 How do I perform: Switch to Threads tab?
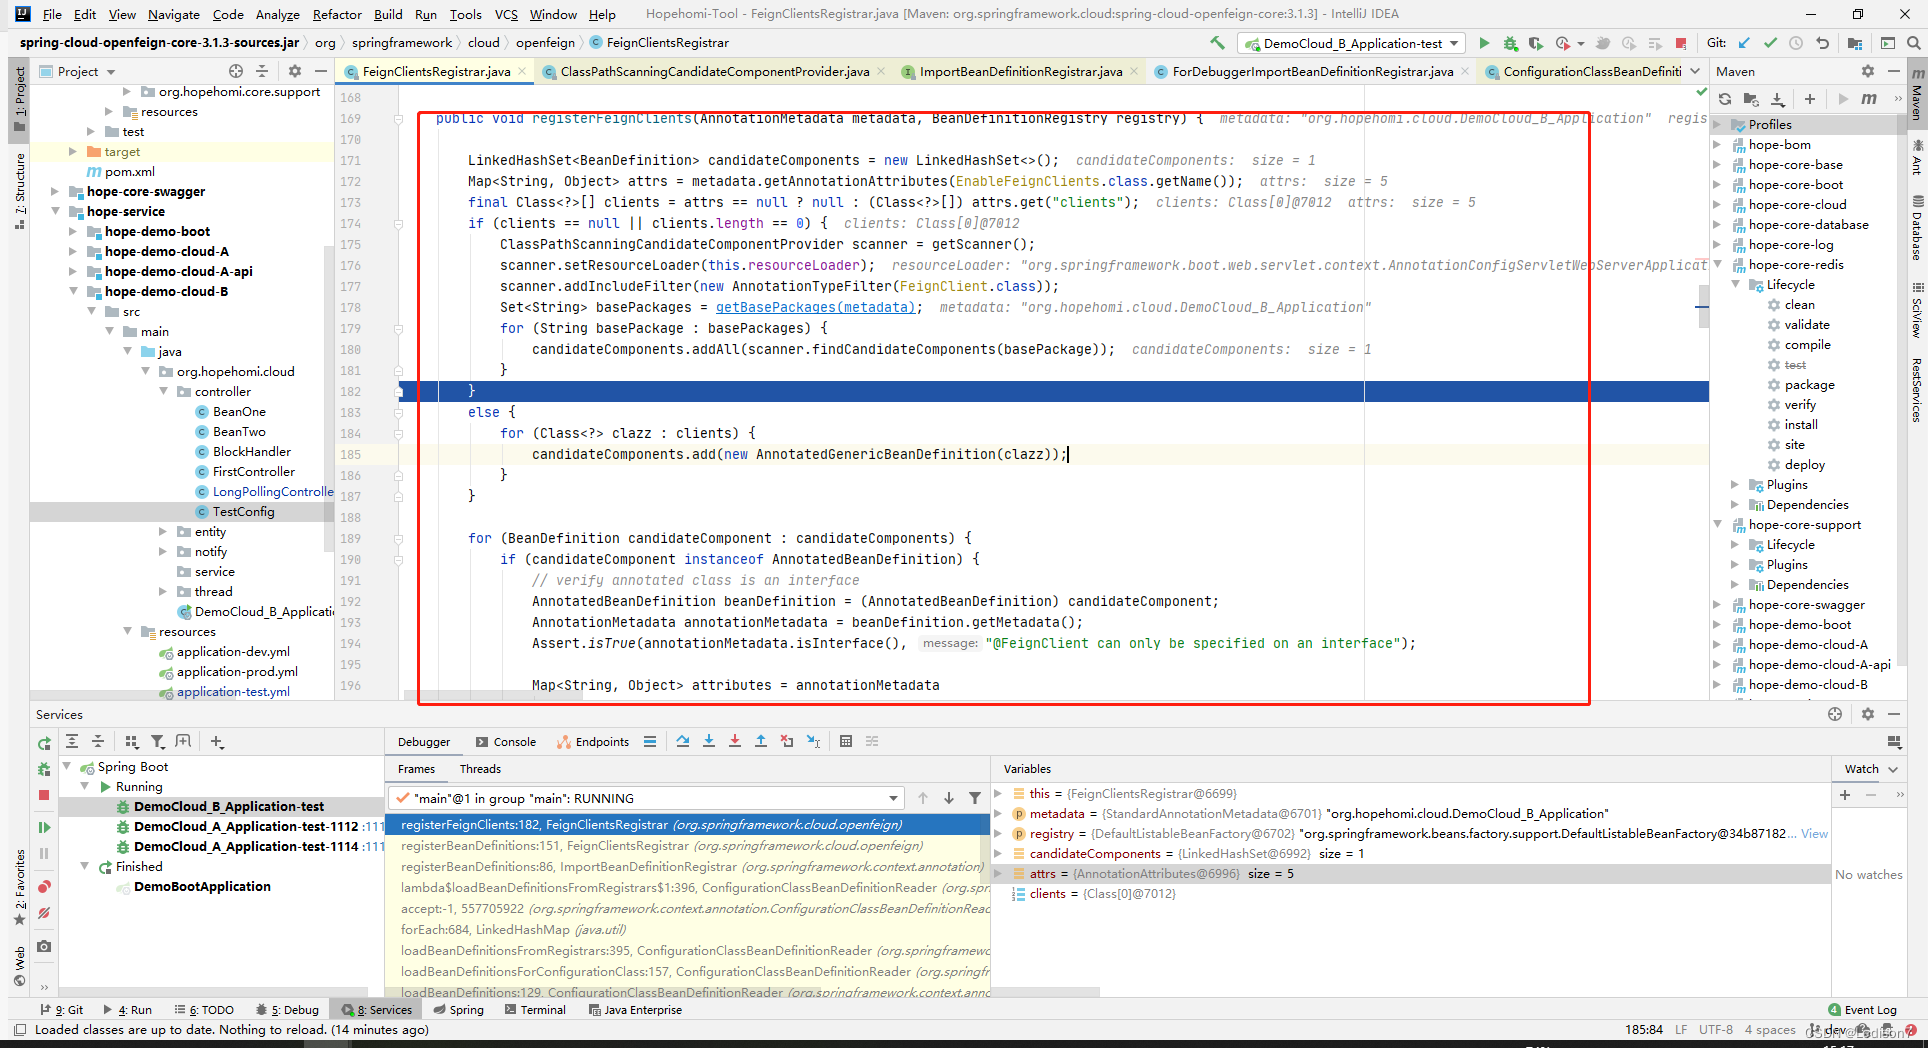pyautogui.click(x=480, y=769)
